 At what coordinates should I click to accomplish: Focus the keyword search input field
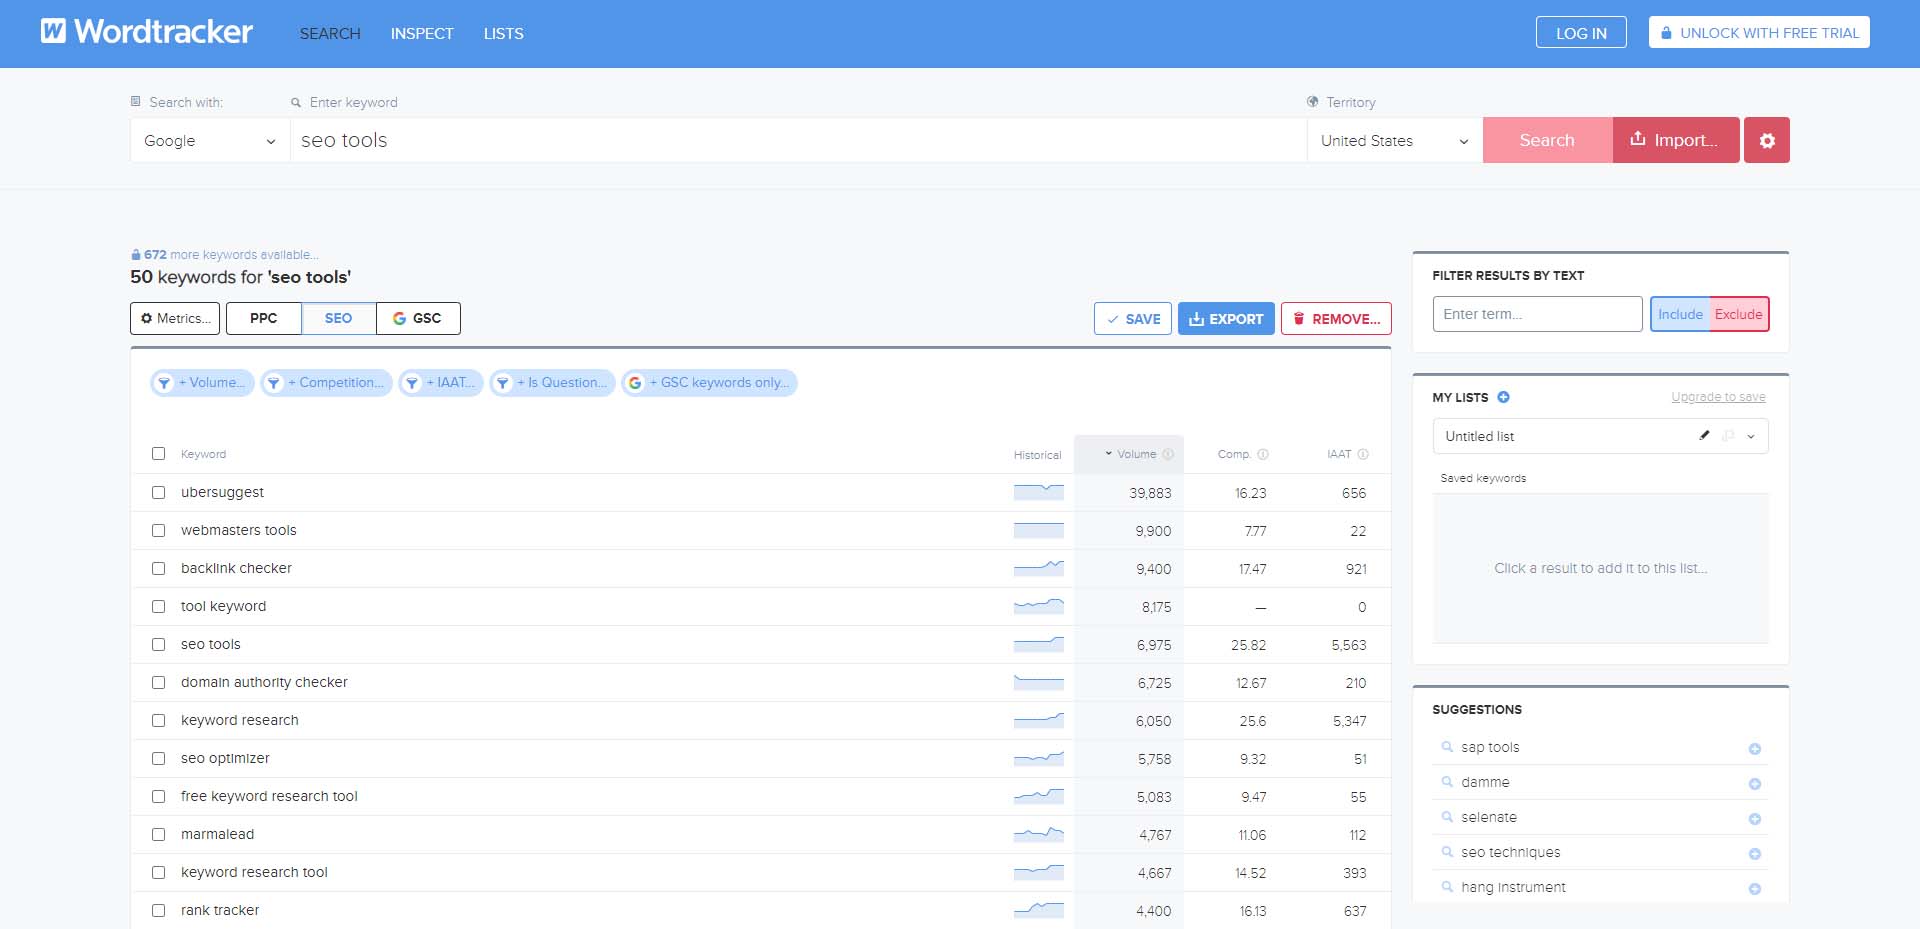coord(798,140)
